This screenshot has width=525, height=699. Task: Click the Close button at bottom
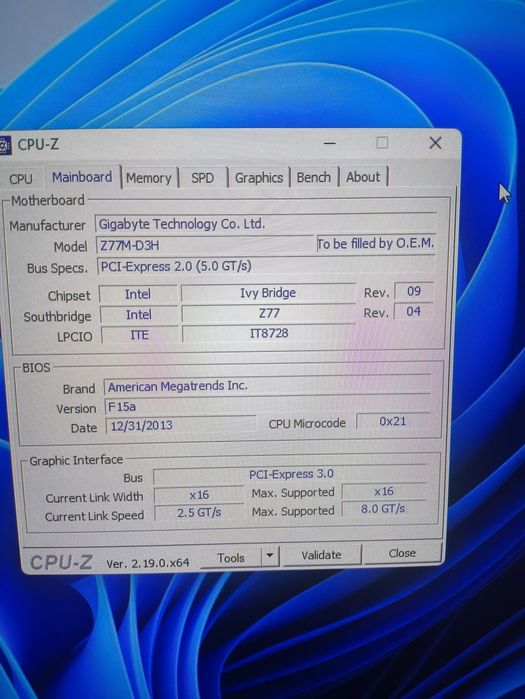[402, 553]
